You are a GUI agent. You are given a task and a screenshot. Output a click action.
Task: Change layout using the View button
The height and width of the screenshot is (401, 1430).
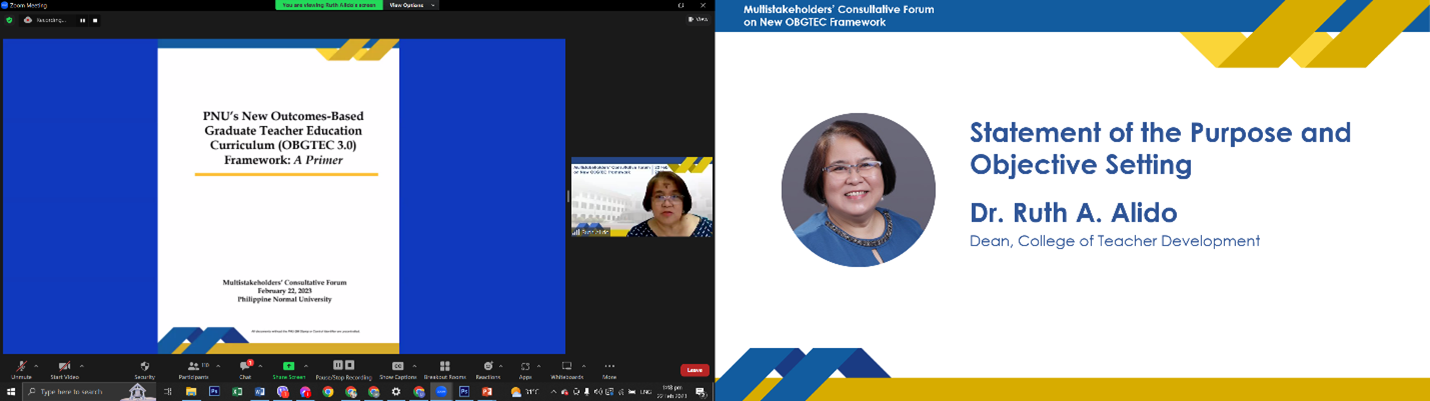[699, 19]
